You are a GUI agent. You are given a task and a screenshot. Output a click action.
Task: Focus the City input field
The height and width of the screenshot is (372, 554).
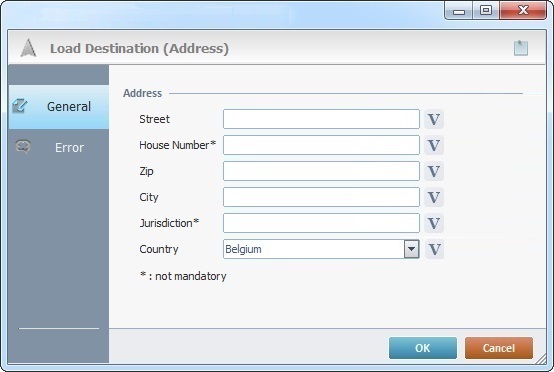pos(321,197)
